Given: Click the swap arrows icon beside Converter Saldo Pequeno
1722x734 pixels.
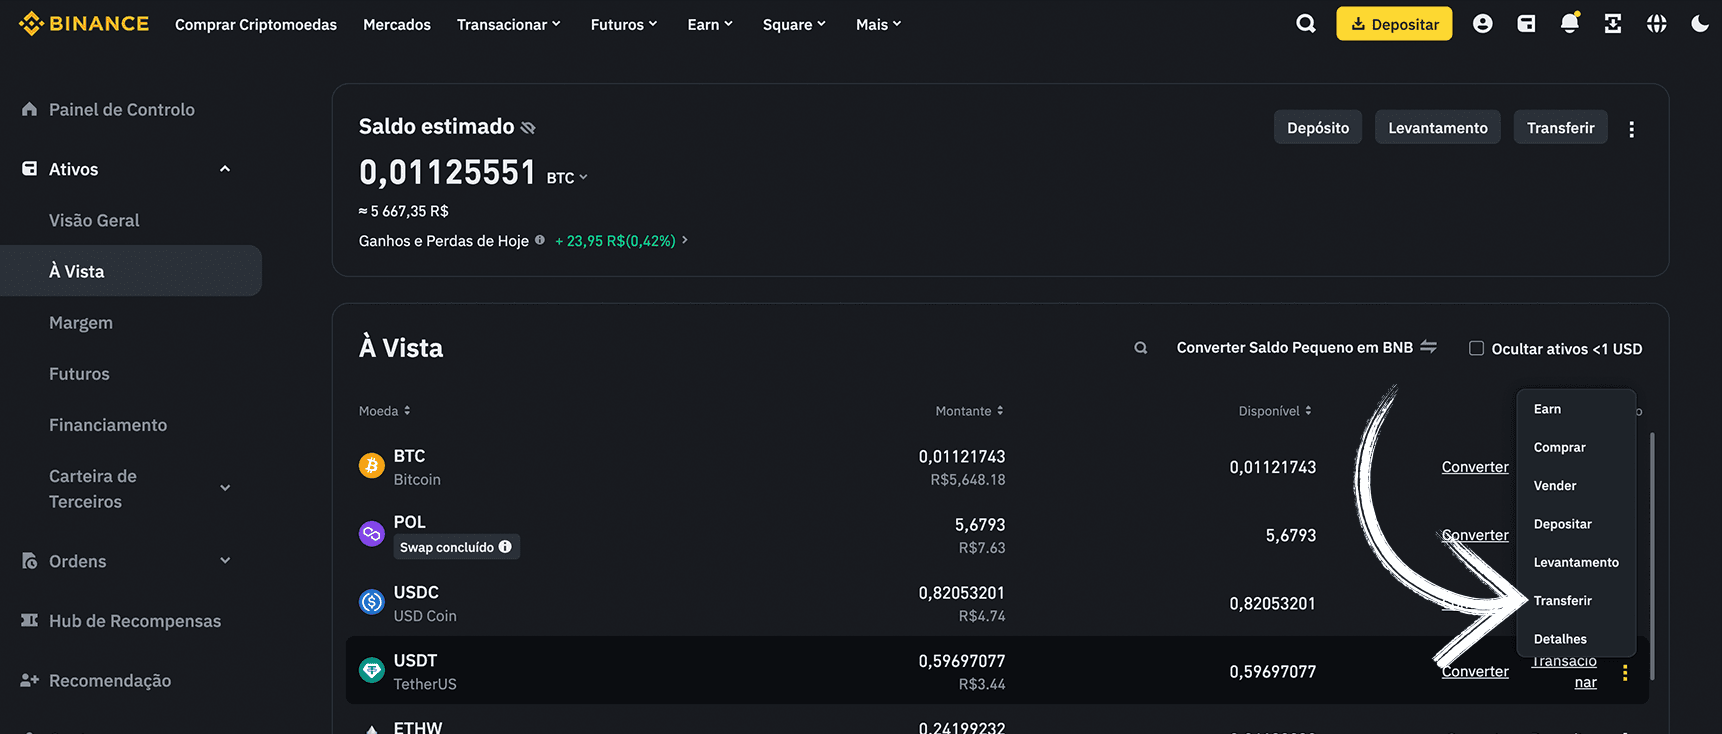Looking at the screenshot, I should (1429, 347).
